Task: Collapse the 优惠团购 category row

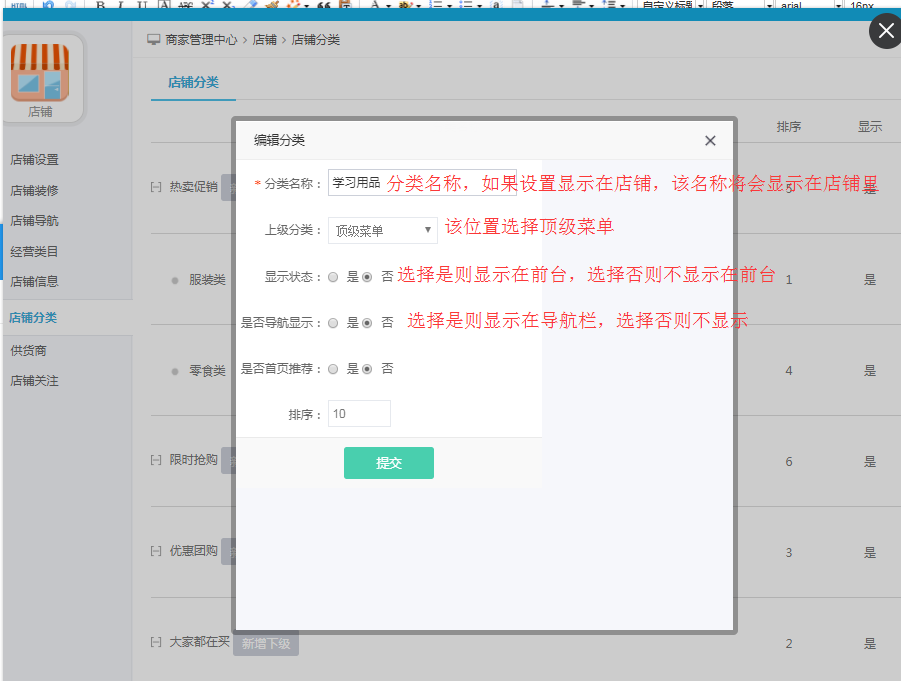Action: click(x=156, y=551)
